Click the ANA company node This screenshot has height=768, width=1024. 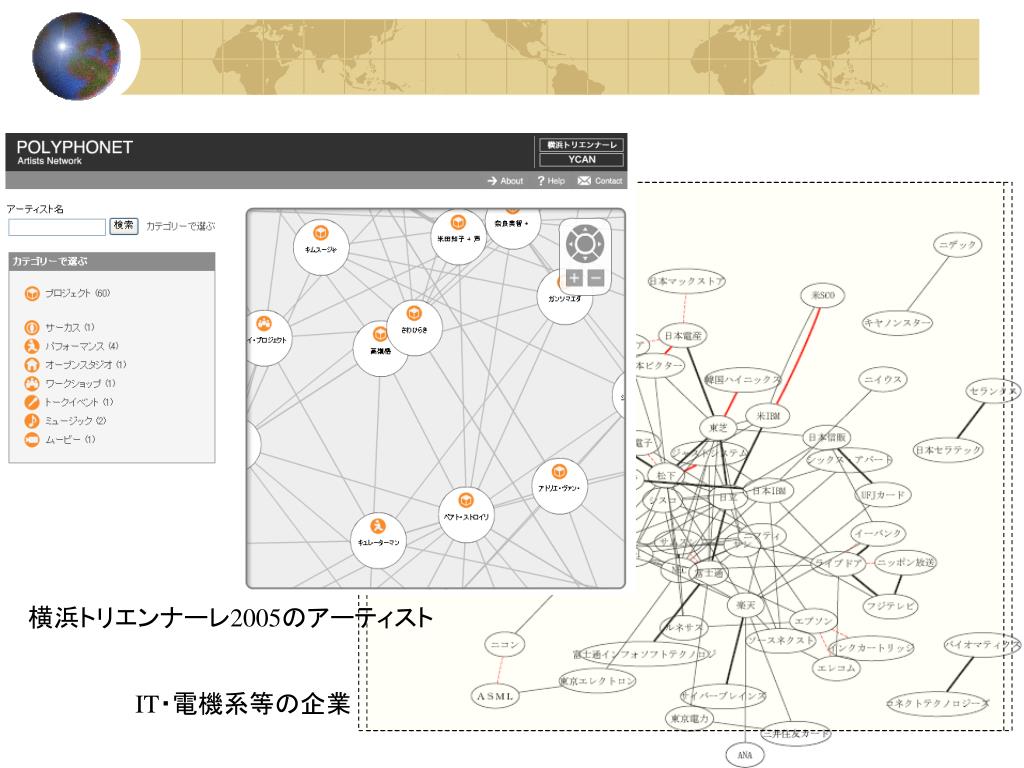tap(744, 755)
